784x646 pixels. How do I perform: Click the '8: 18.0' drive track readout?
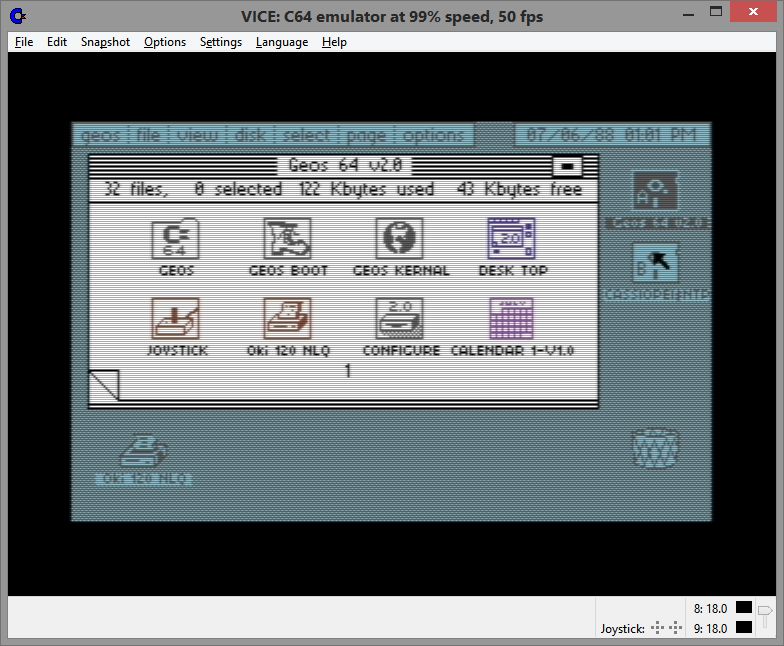coord(710,608)
